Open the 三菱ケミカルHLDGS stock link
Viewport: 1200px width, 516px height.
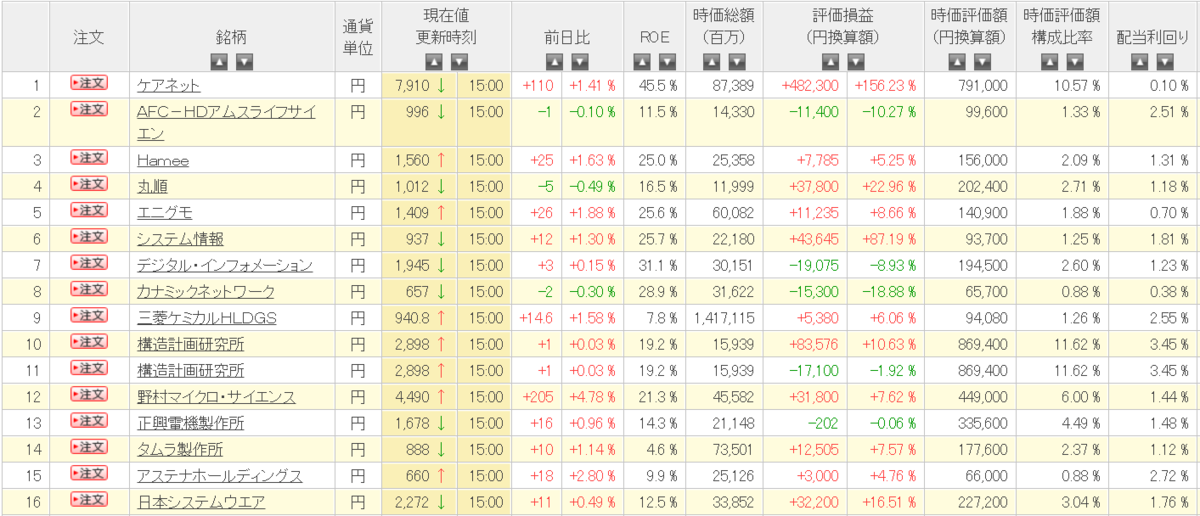click(207, 317)
